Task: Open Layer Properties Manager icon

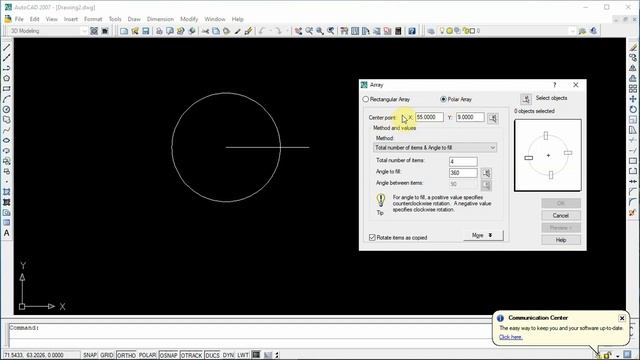Action: (431, 31)
